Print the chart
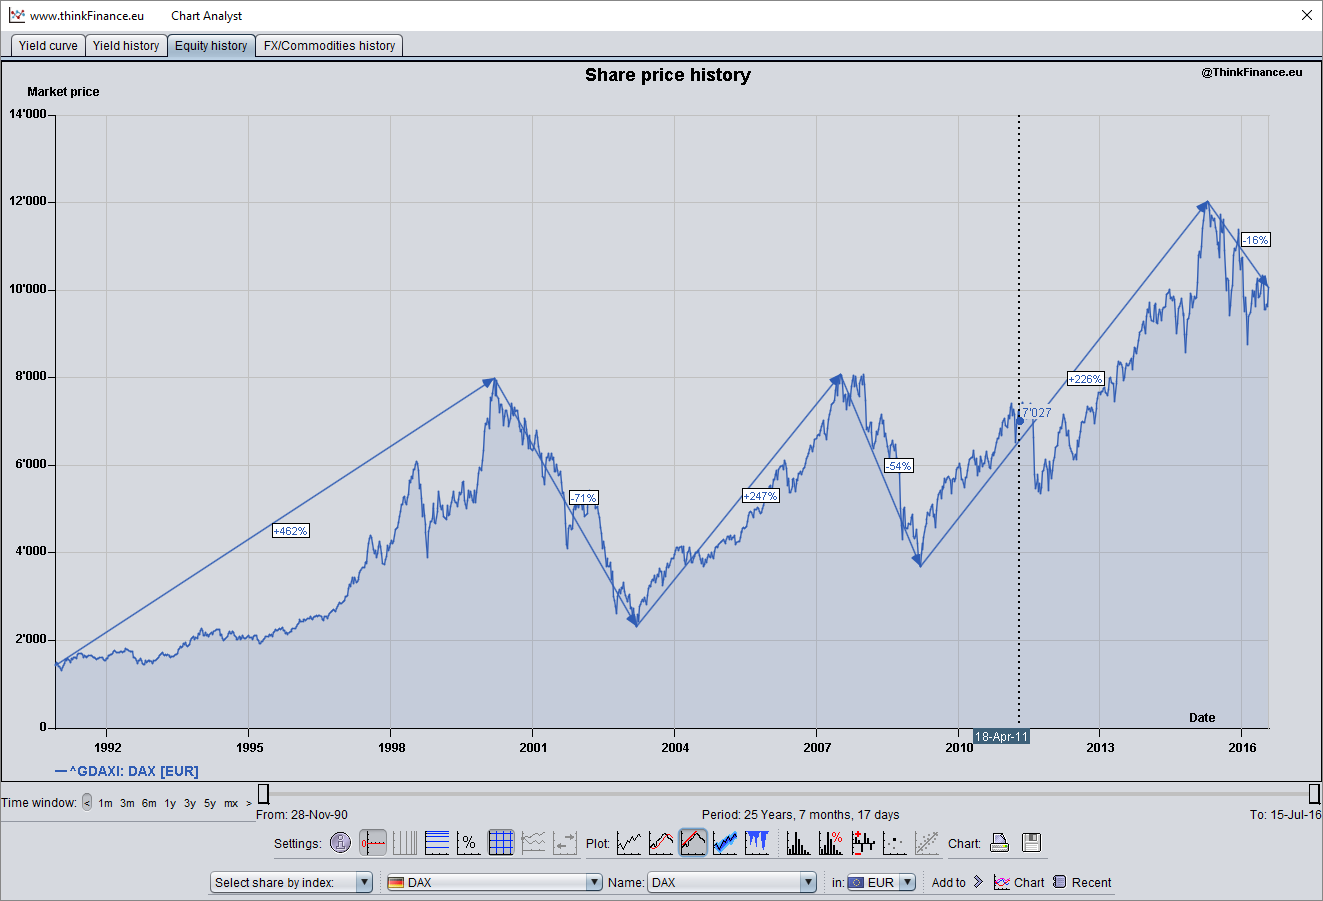 [999, 843]
